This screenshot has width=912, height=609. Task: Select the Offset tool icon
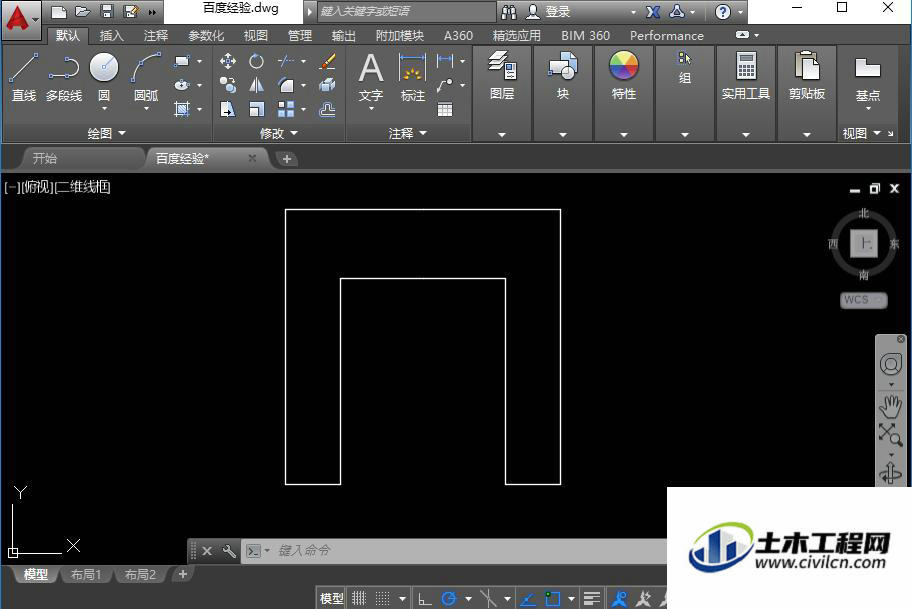click(327, 109)
